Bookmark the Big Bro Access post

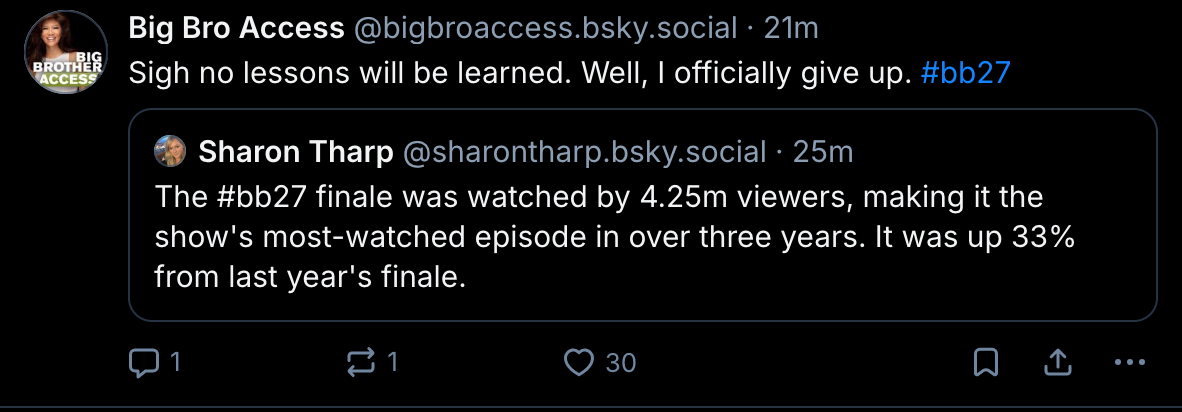click(x=985, y=362)
